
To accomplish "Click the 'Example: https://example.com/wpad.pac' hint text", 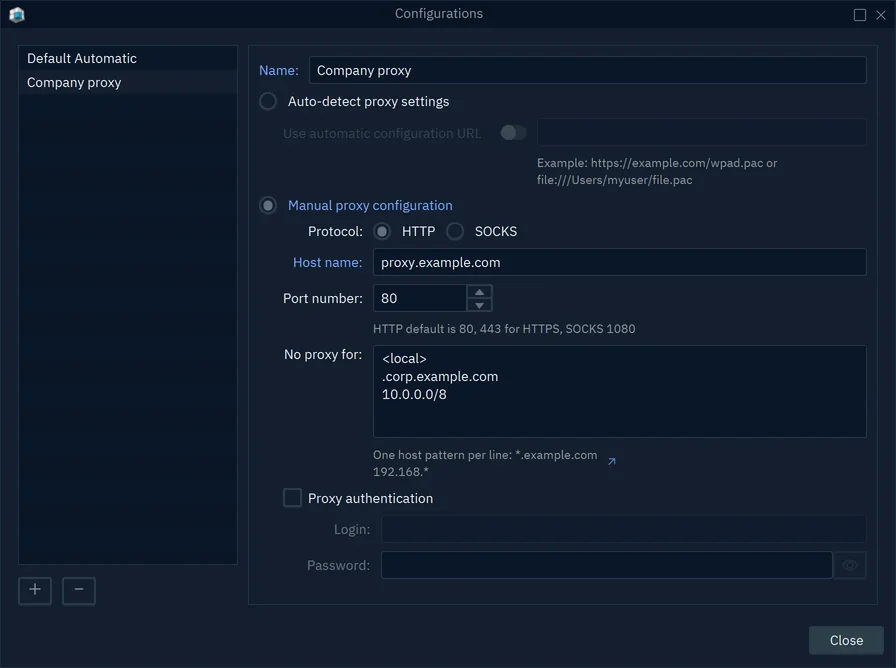I will click(657, 171).
